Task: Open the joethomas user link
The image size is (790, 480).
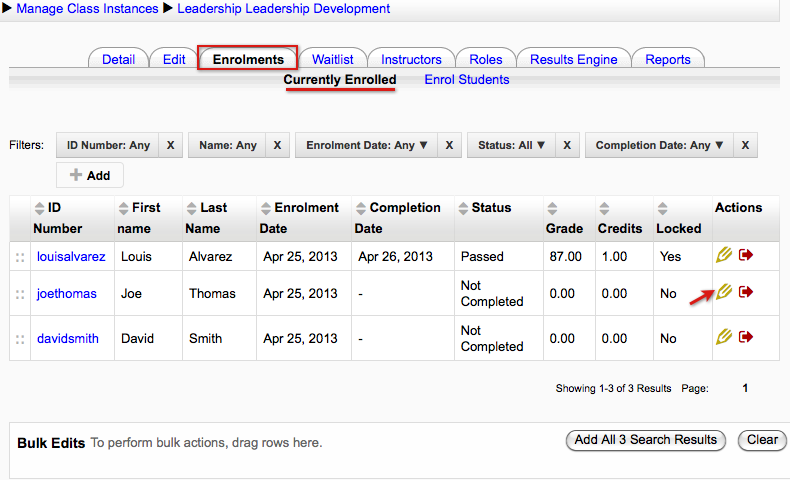Action: 67,294
